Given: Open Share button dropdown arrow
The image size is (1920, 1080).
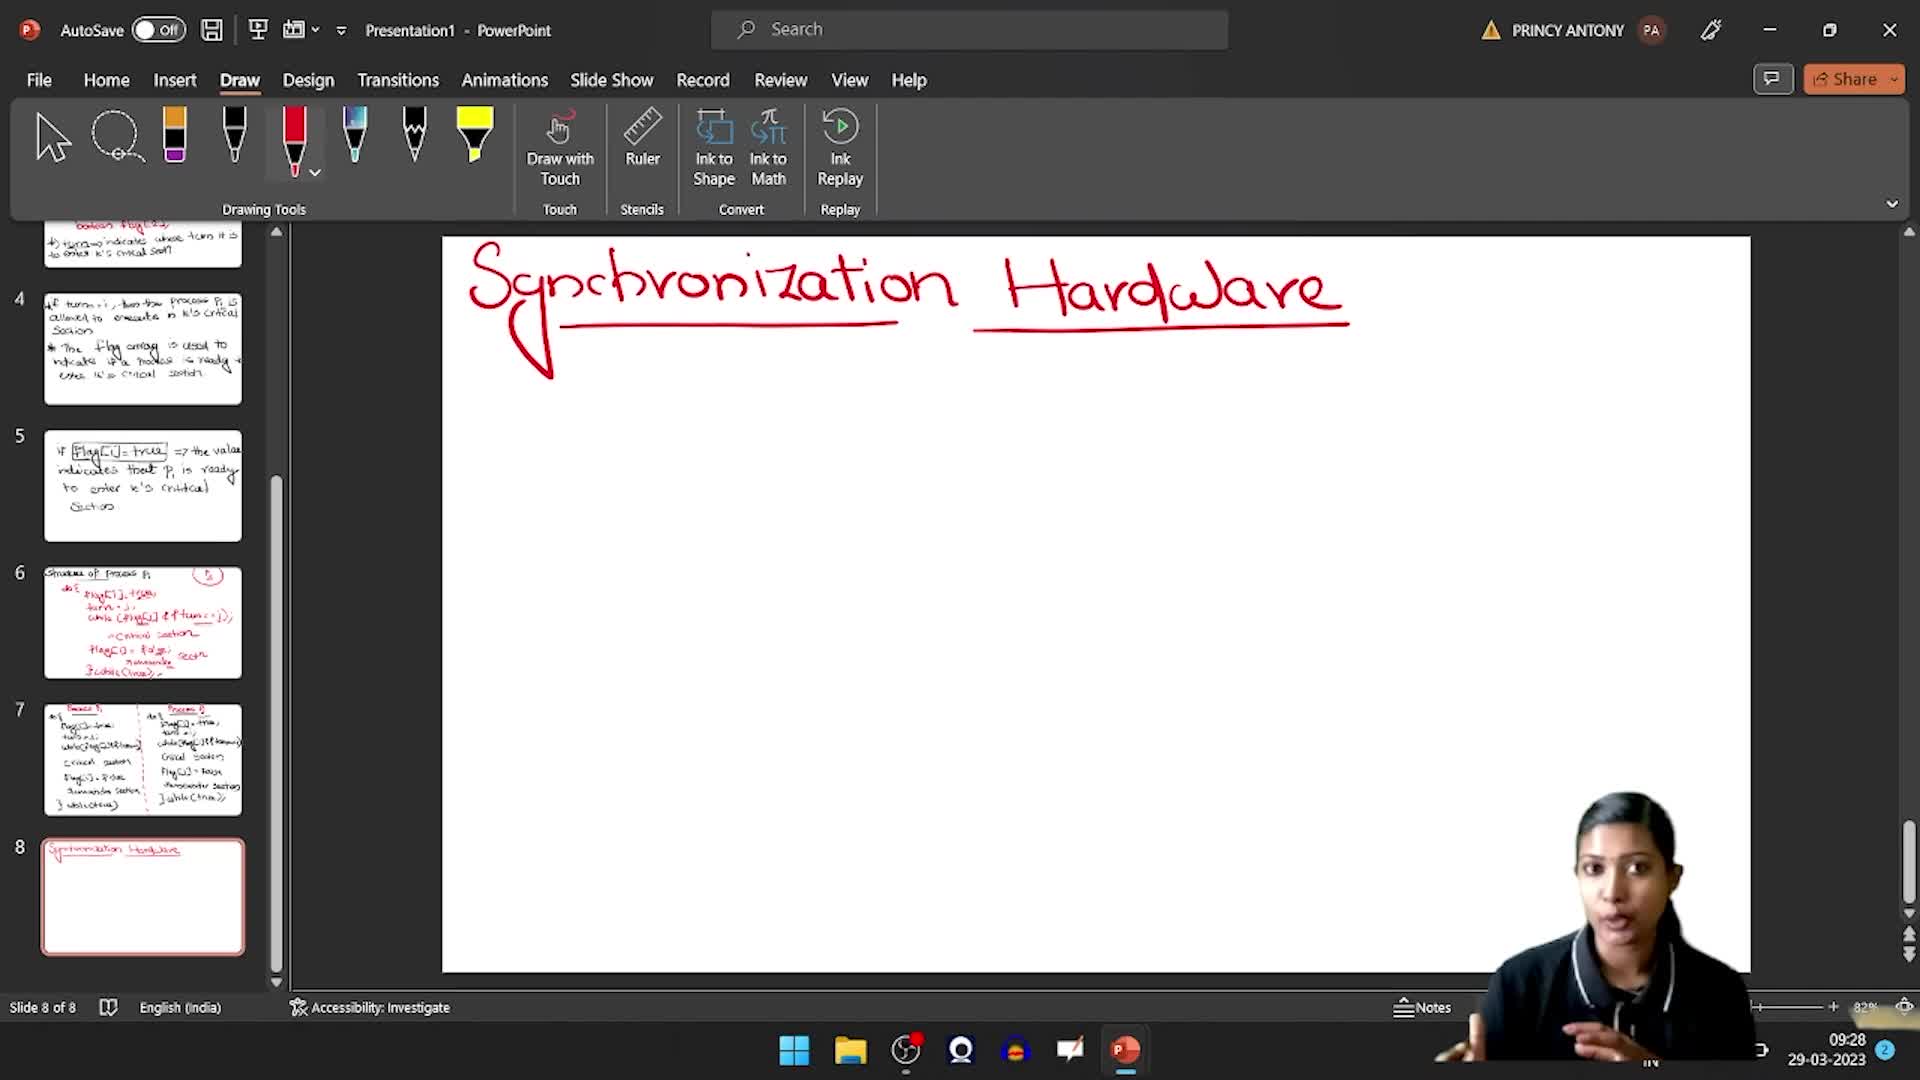Looking at the screenshot, I should click(x=1894, y=79).
